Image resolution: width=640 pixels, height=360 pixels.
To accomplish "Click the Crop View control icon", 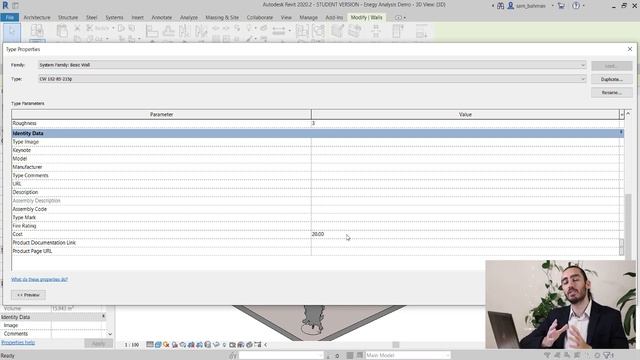I will tap(191, 344).
